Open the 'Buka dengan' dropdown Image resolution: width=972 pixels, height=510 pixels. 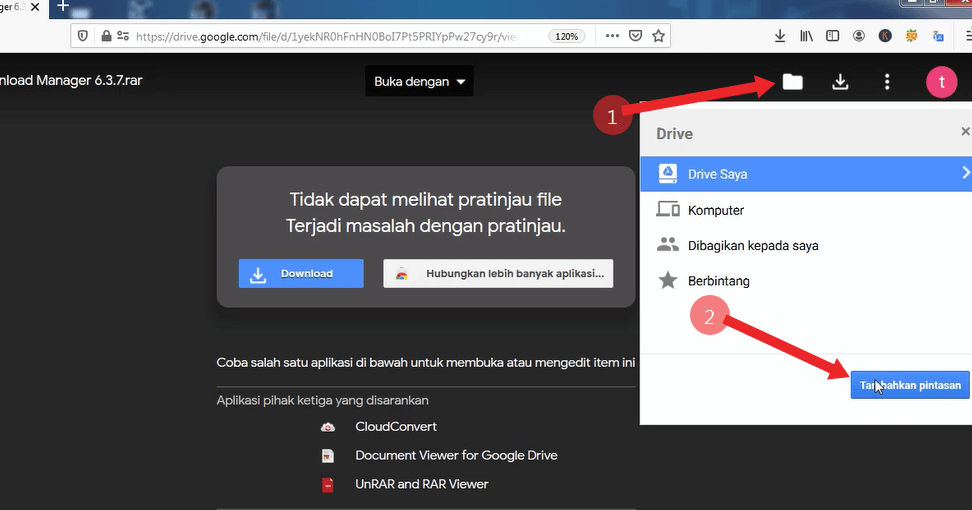pyautogui.click(x=419, y=81)
